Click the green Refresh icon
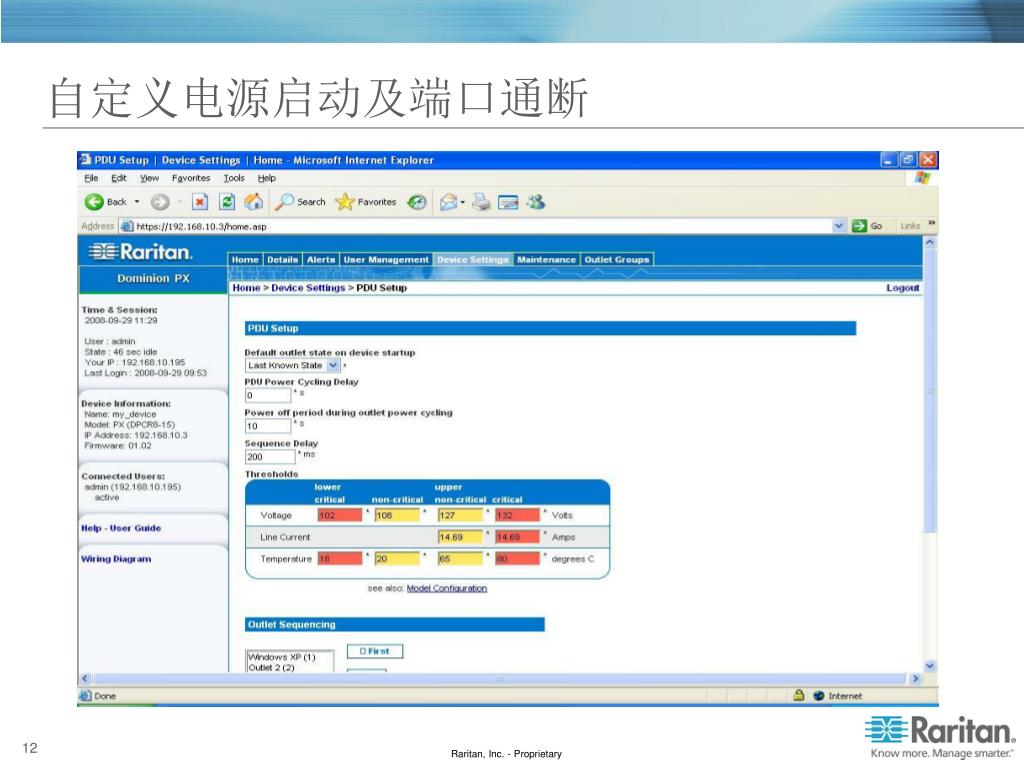Image resolution: width=1024 pixels, height=768 pixels. (x=227, y=202)
